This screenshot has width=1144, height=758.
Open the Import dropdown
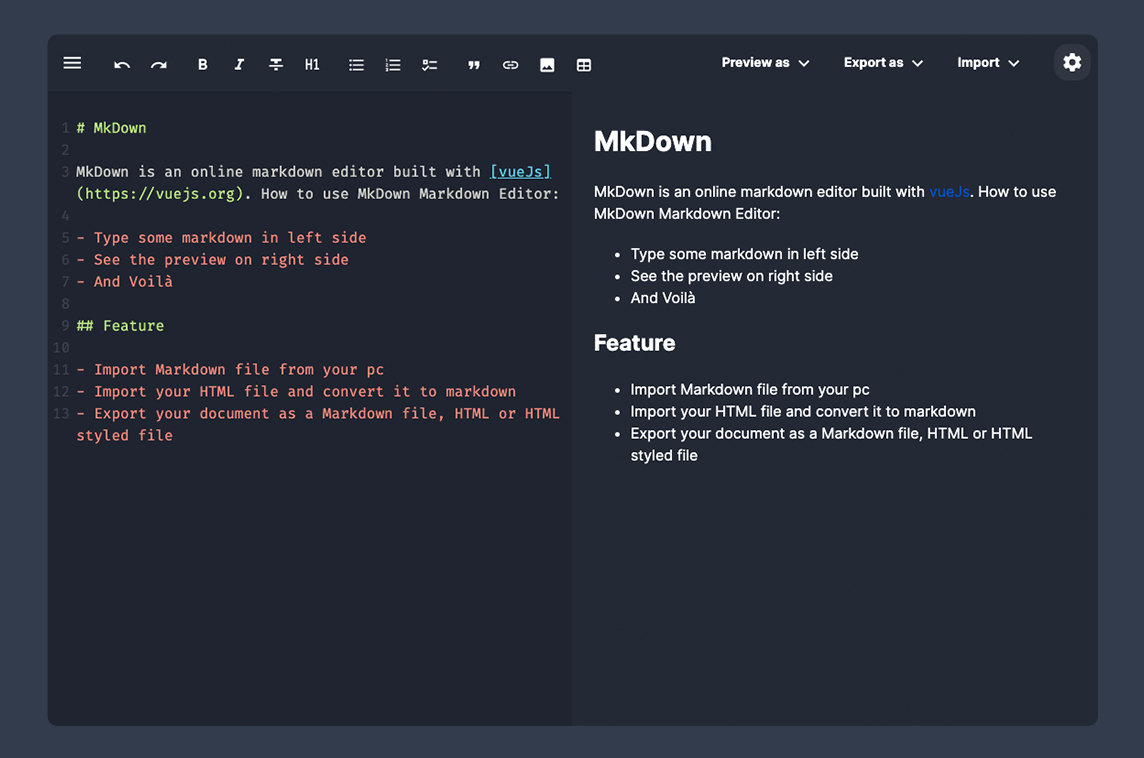(988, 63)
